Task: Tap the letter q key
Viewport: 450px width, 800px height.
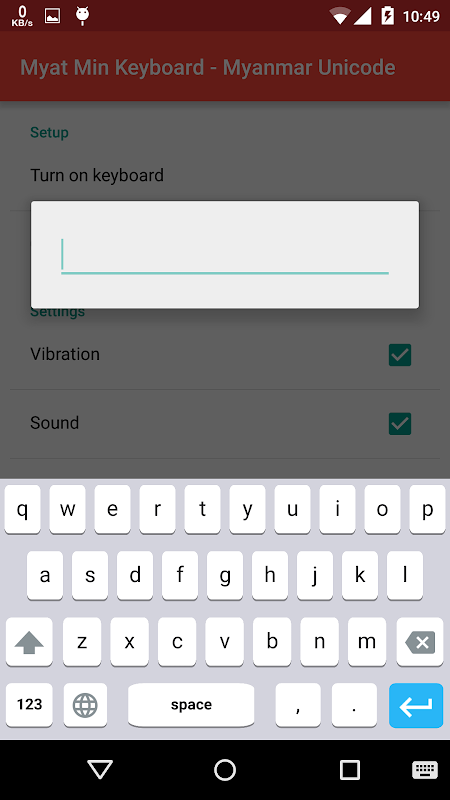Action: tap(22, 509)
